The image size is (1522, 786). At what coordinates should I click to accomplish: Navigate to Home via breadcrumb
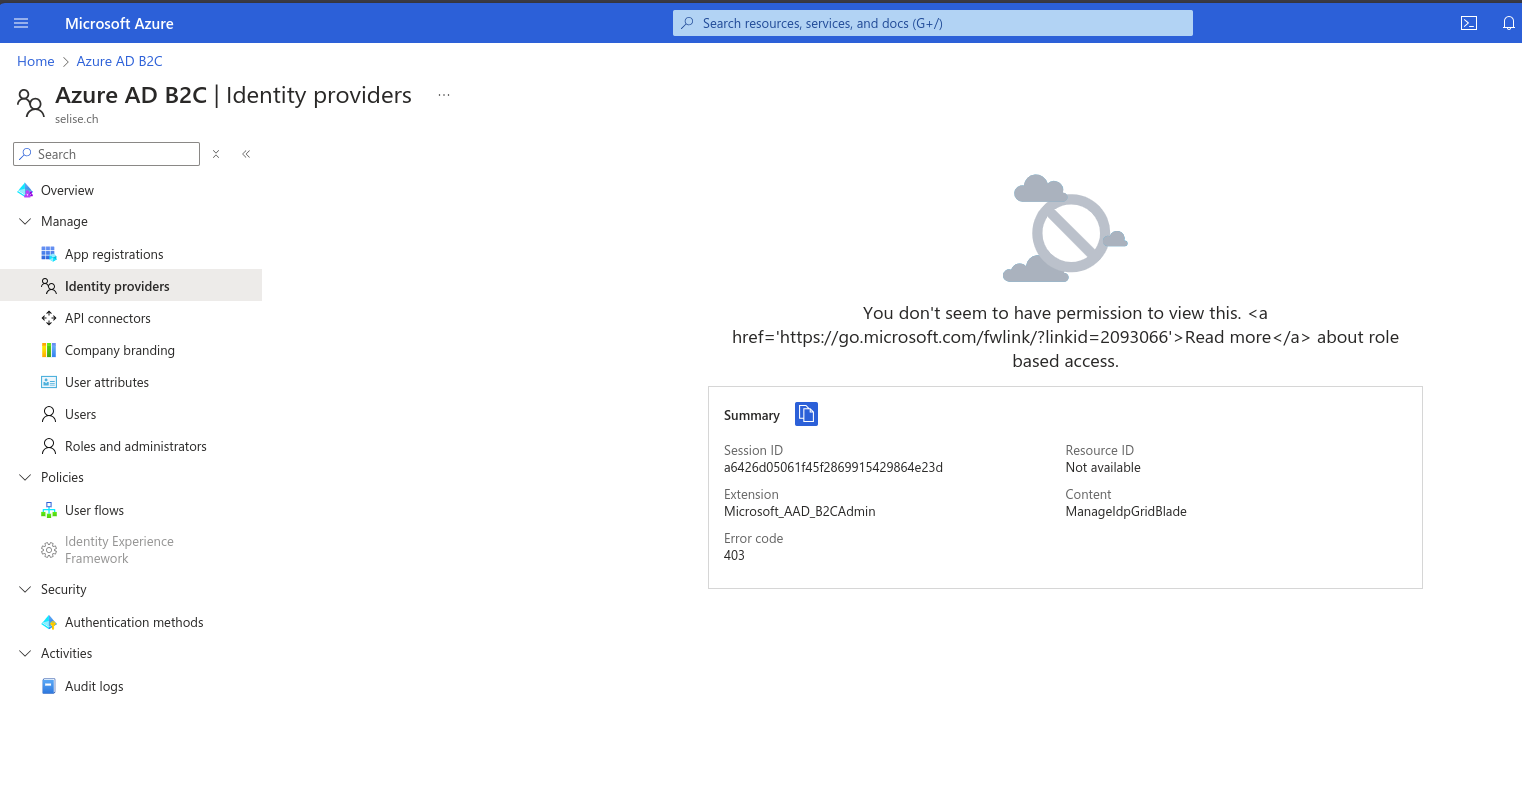(x=35, y=61)
